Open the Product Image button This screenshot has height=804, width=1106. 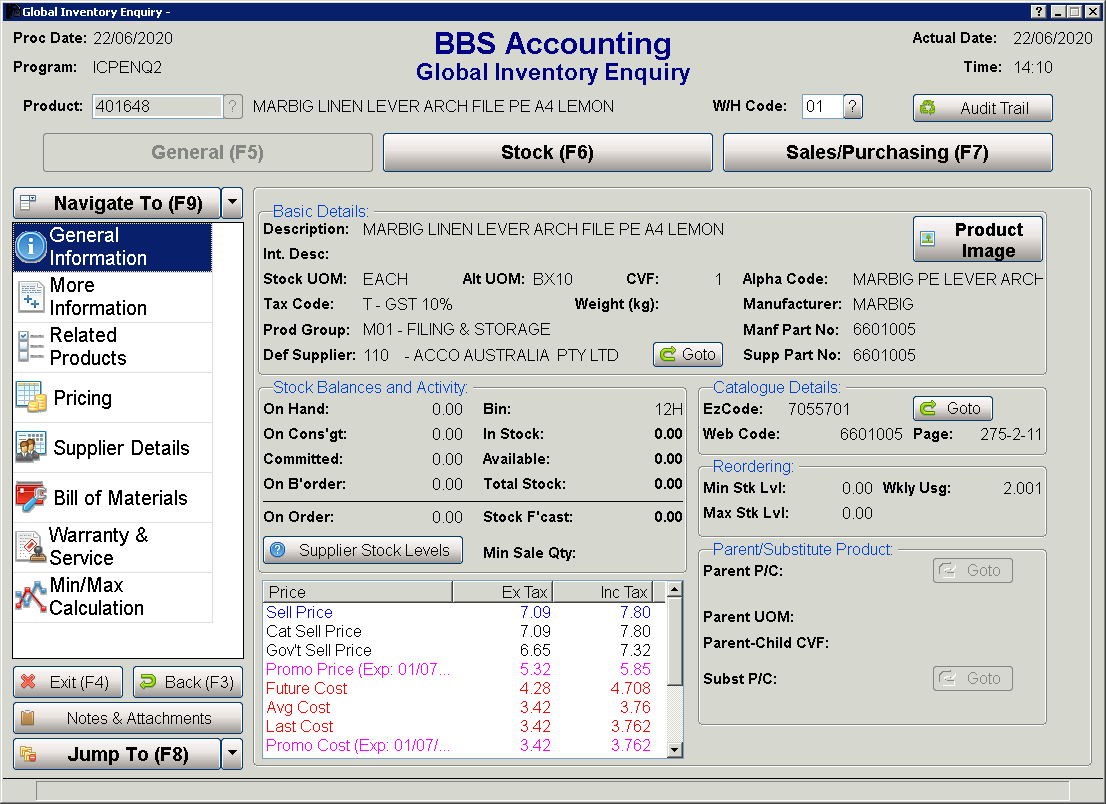(x=977, y=240)
